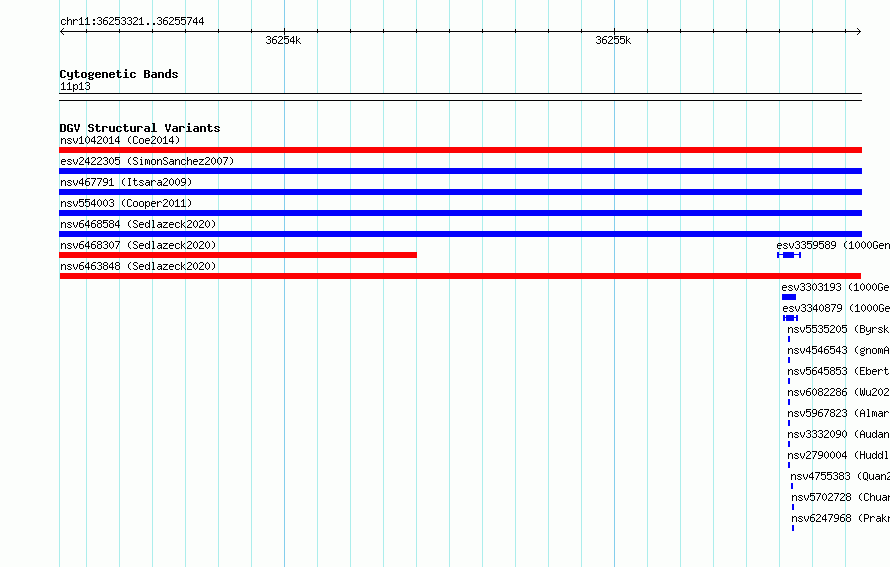
Task: Open nsv6468307 (Sedlazeck2020) variant
Action: pos(138,245)
